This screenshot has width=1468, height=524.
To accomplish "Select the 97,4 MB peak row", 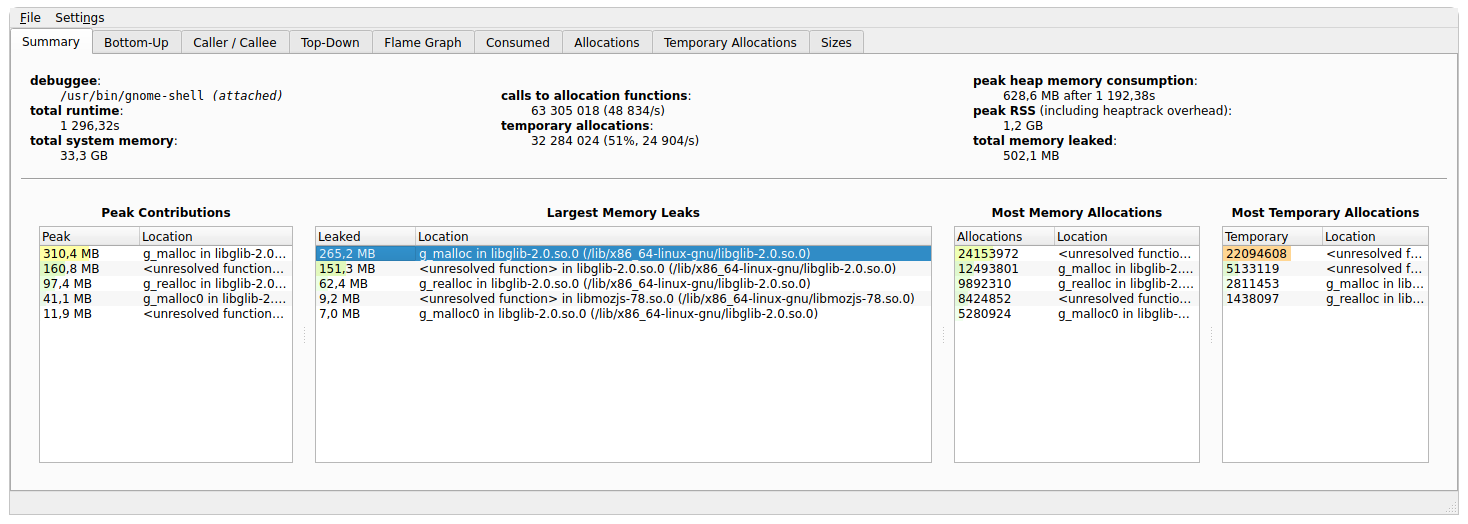I will (166, 283).
